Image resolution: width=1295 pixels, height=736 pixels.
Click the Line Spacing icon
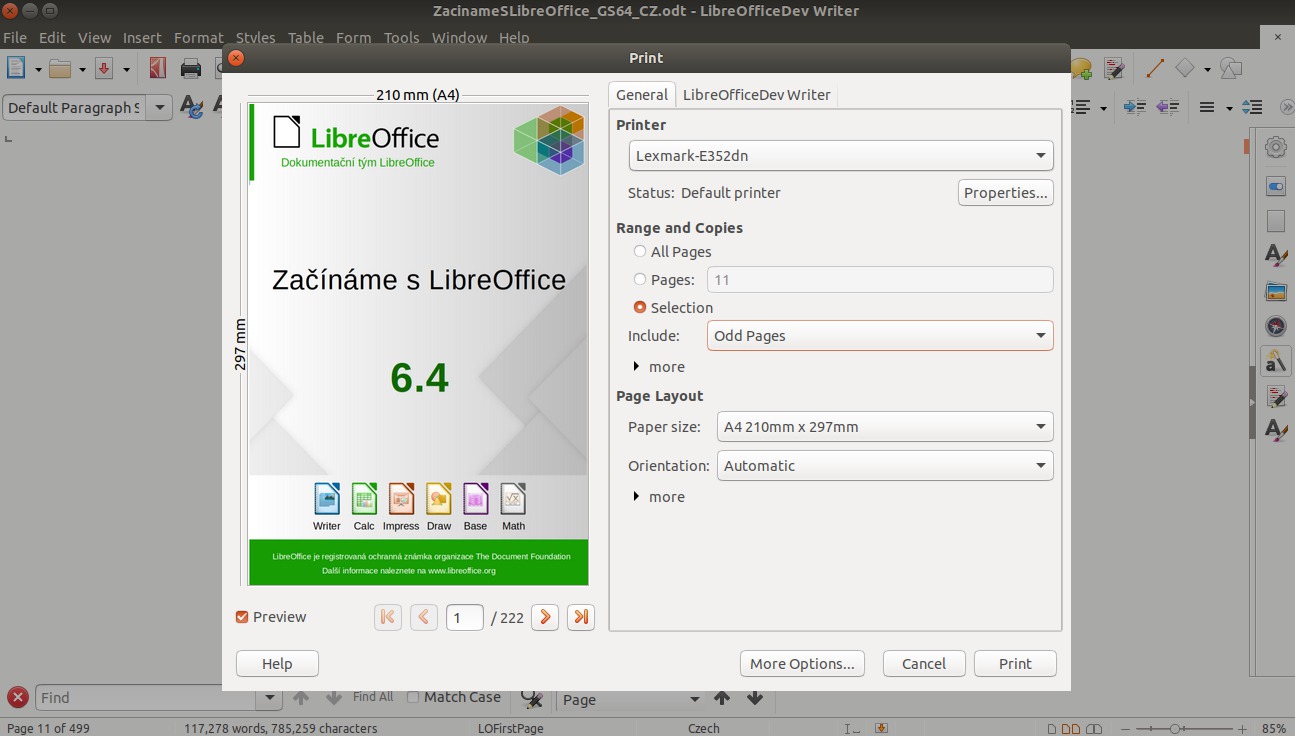point(1207,107)
